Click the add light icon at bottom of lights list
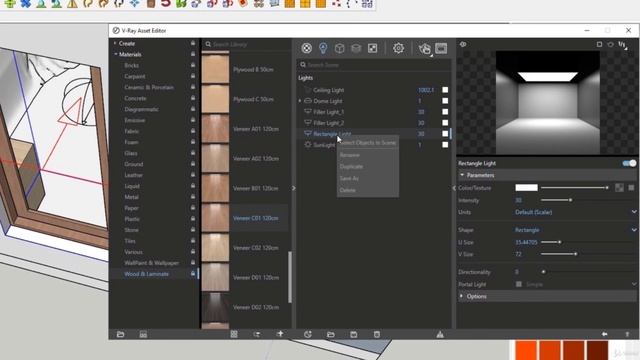Image resolution: width=640 pixels, height=360 pixels. 308,334
